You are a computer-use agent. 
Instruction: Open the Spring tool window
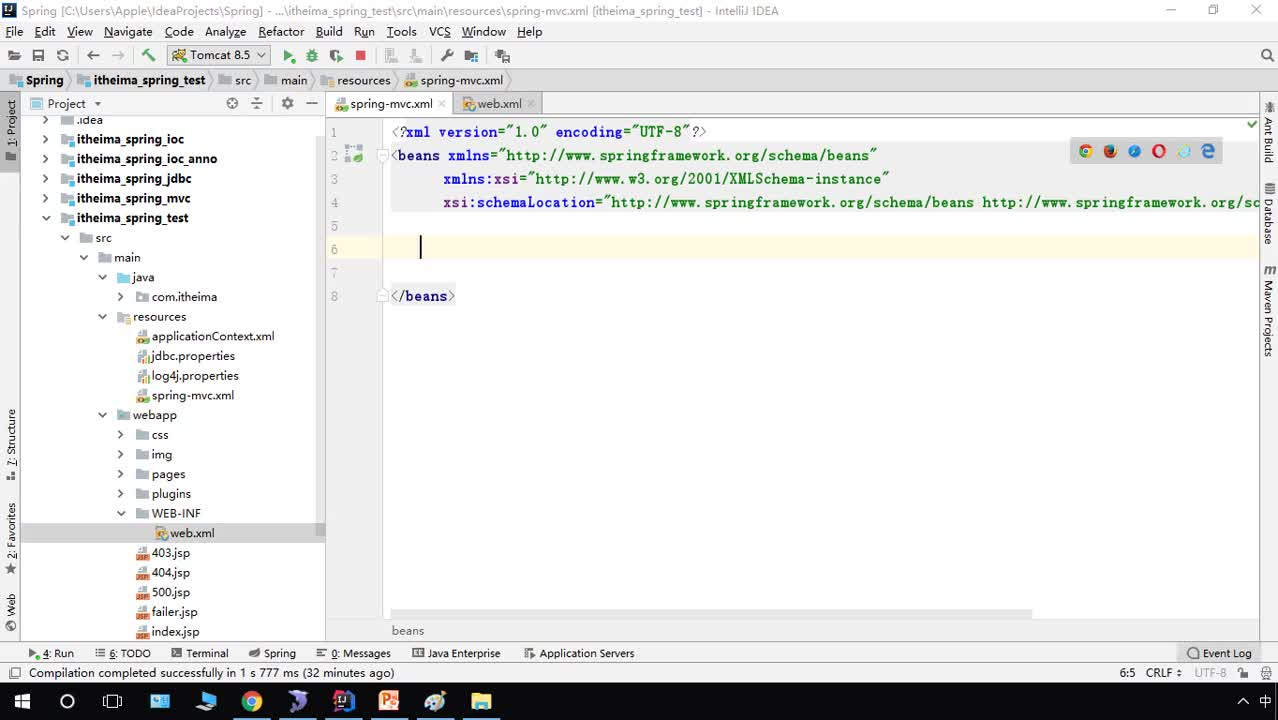tap(272, 653)
